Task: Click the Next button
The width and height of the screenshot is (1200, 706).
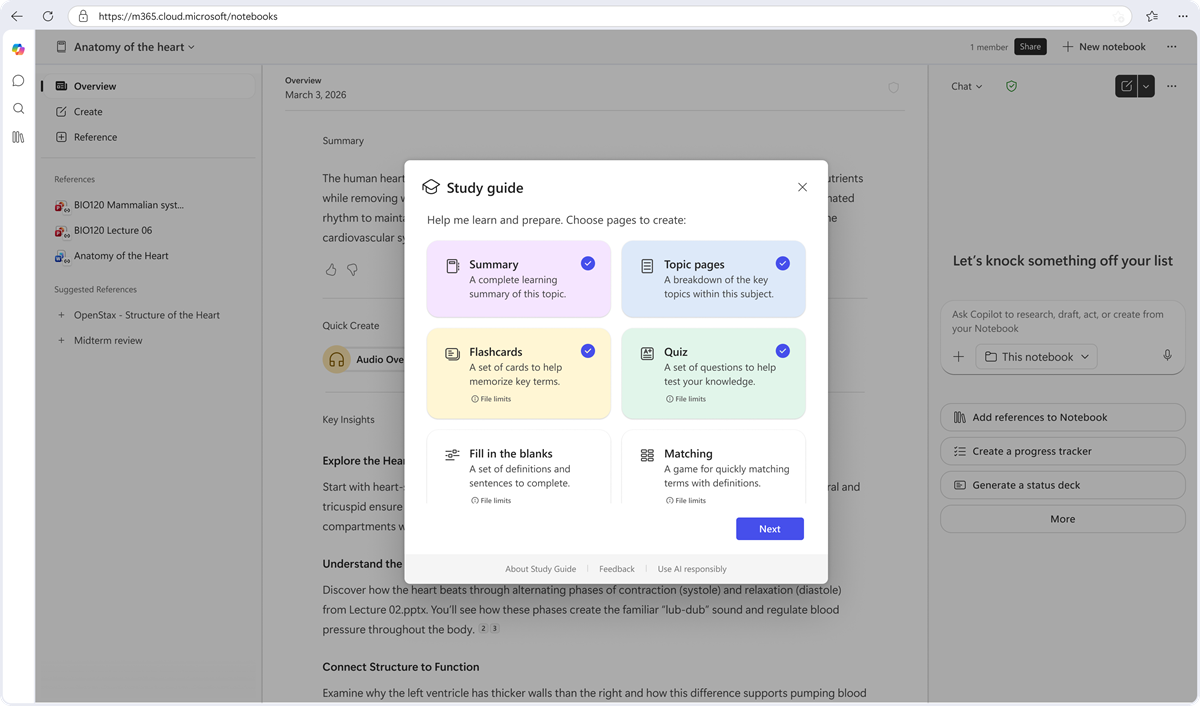Action: tap(770, 529)
